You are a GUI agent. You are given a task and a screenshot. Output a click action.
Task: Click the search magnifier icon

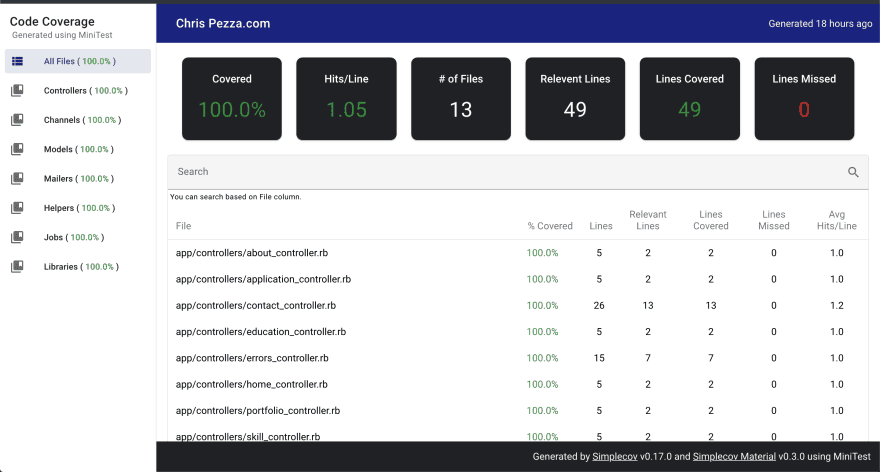[x=853, y=172]
